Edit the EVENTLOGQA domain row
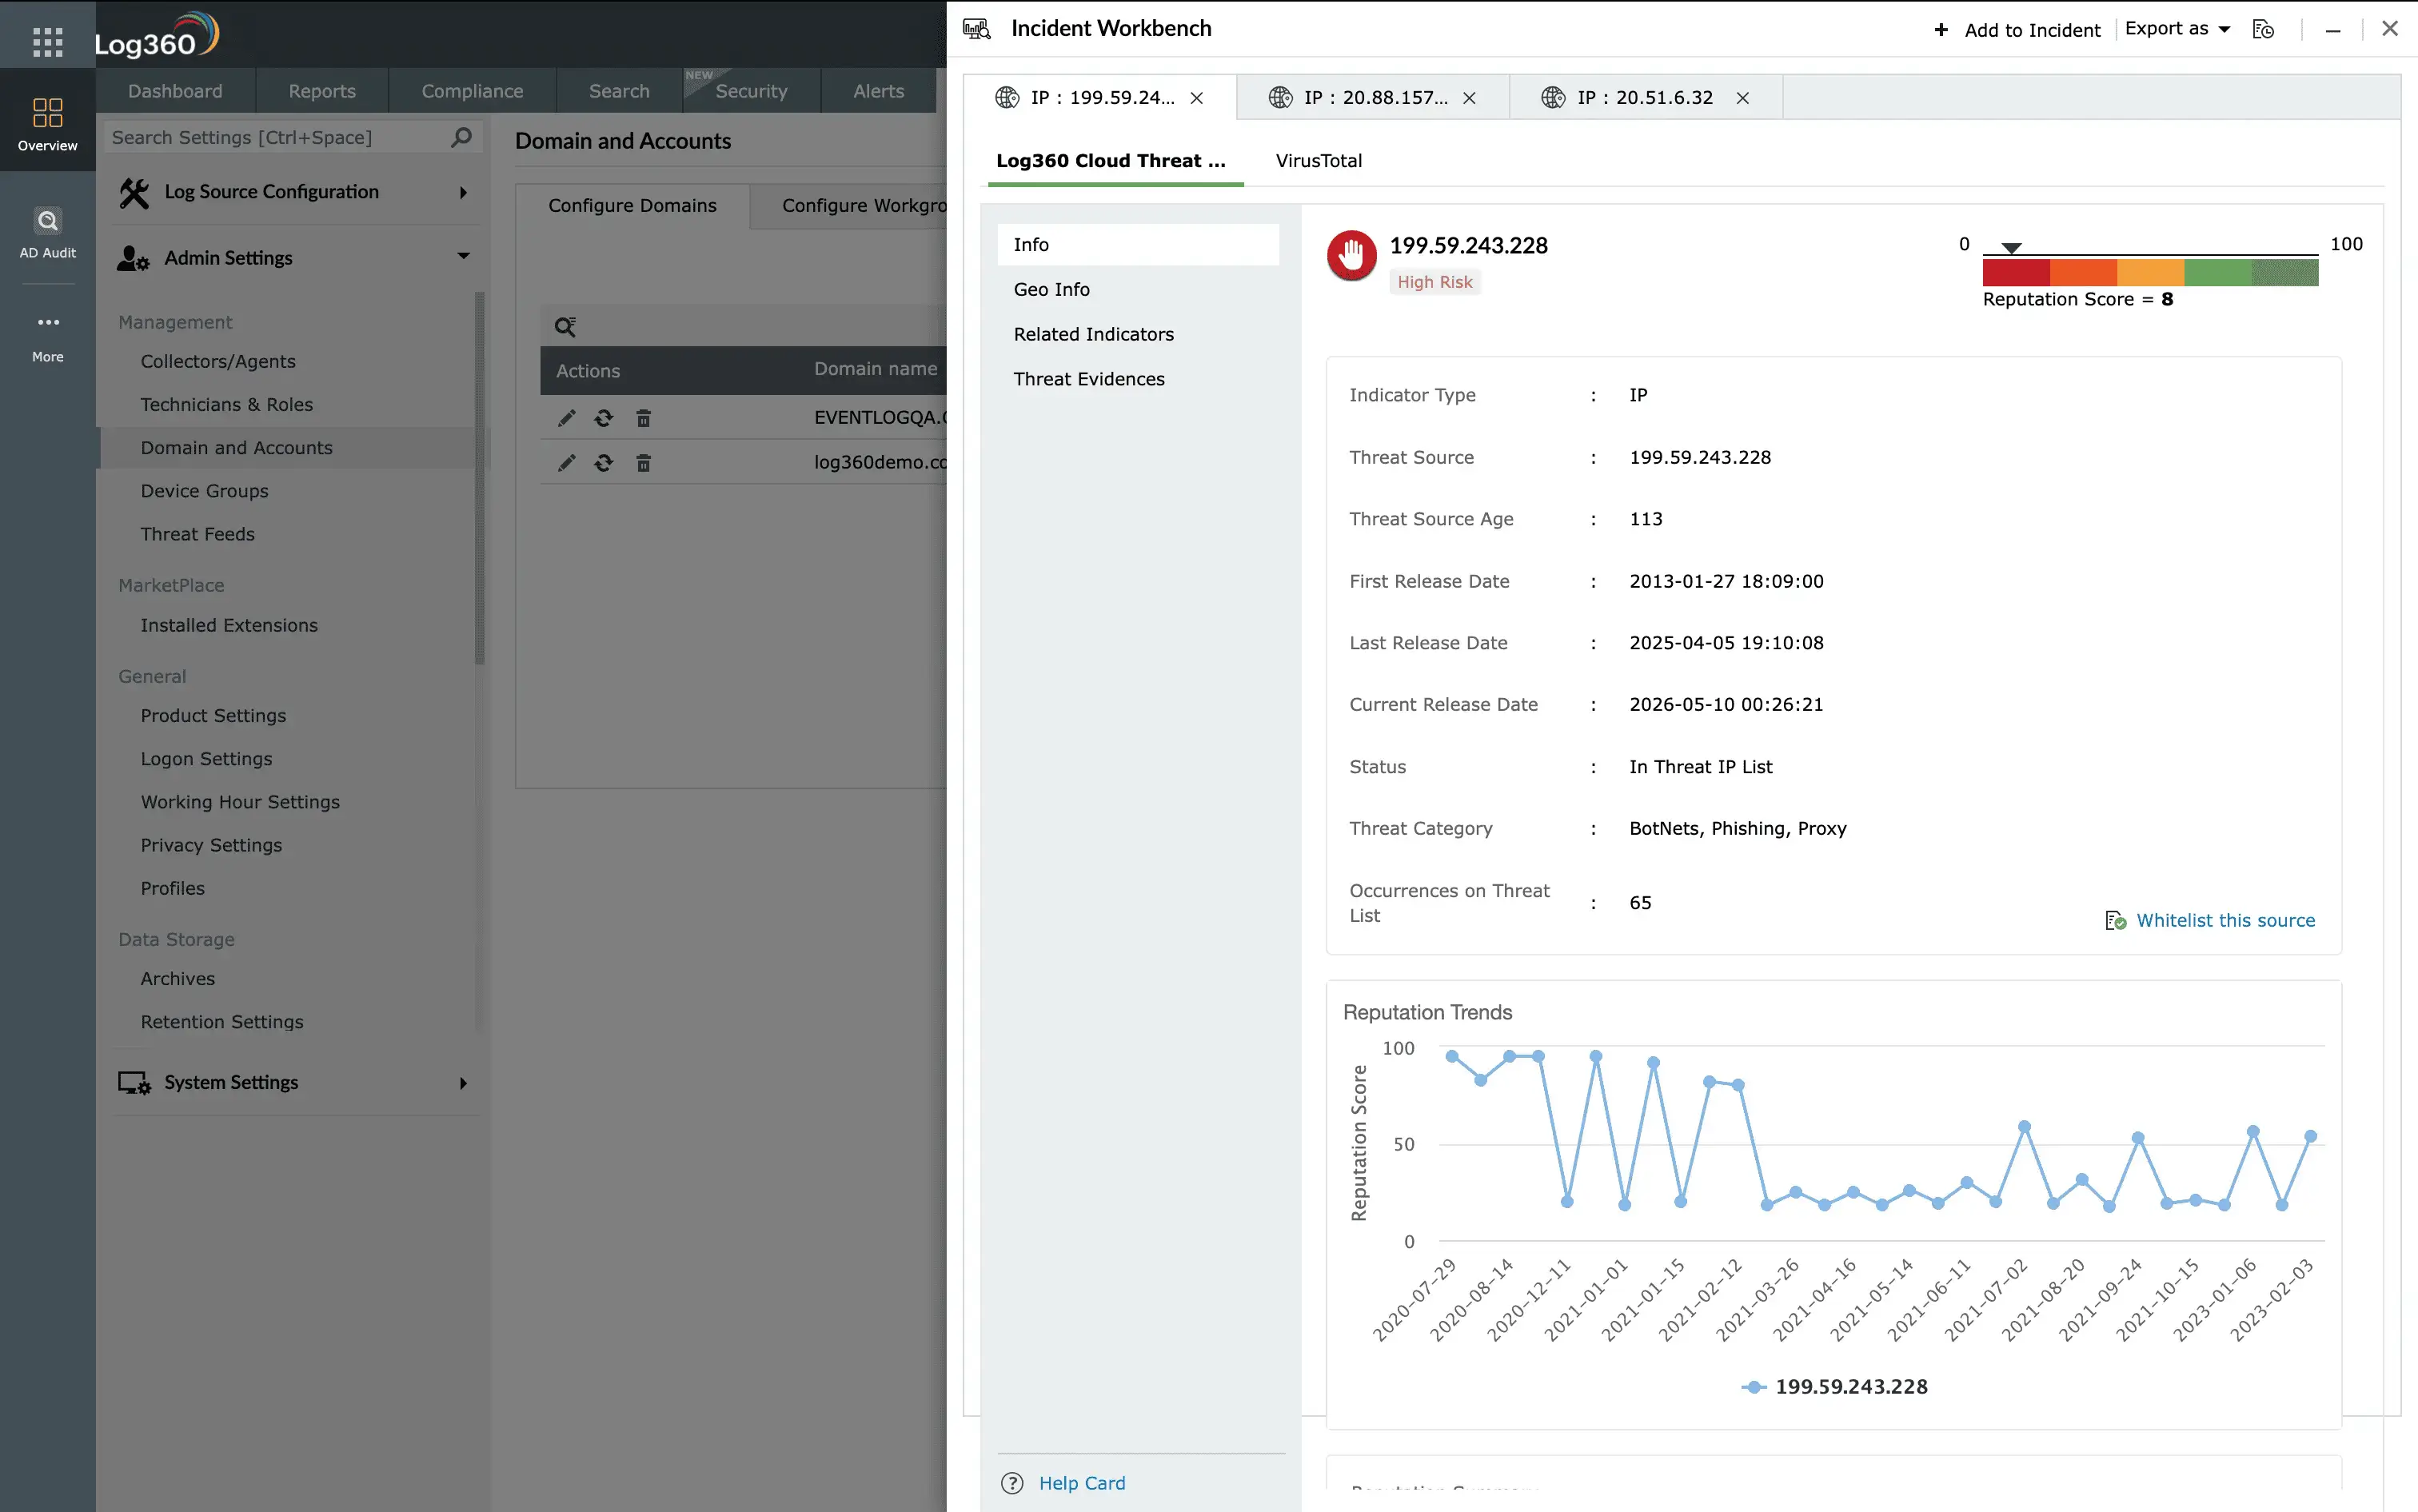 coord(566,418)
